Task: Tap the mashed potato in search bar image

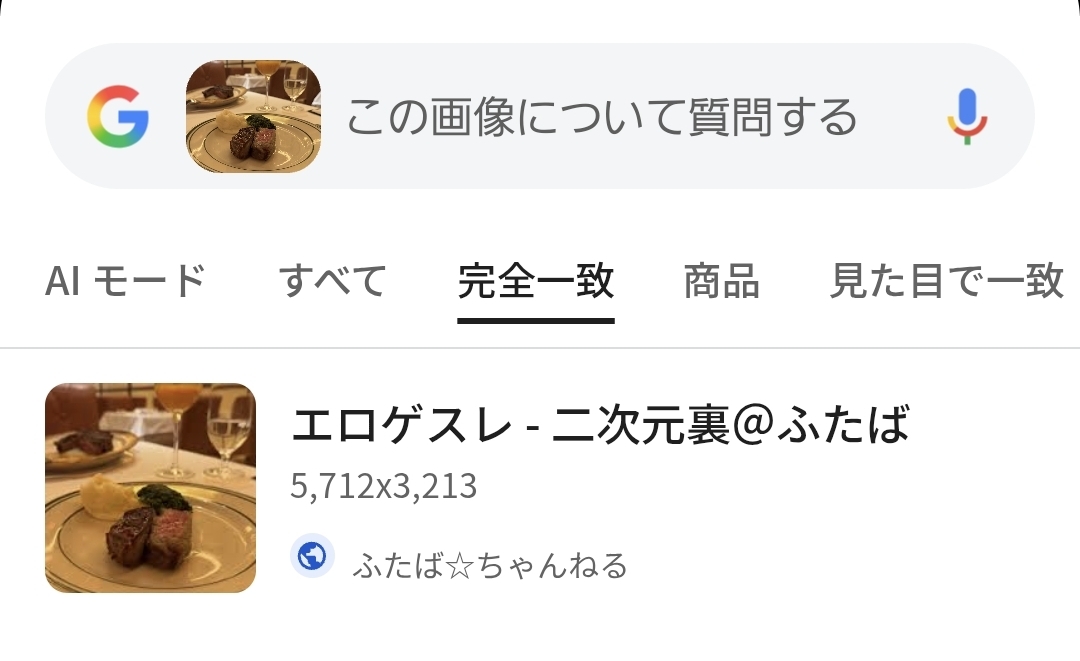Action: click(x=231, y=123)
